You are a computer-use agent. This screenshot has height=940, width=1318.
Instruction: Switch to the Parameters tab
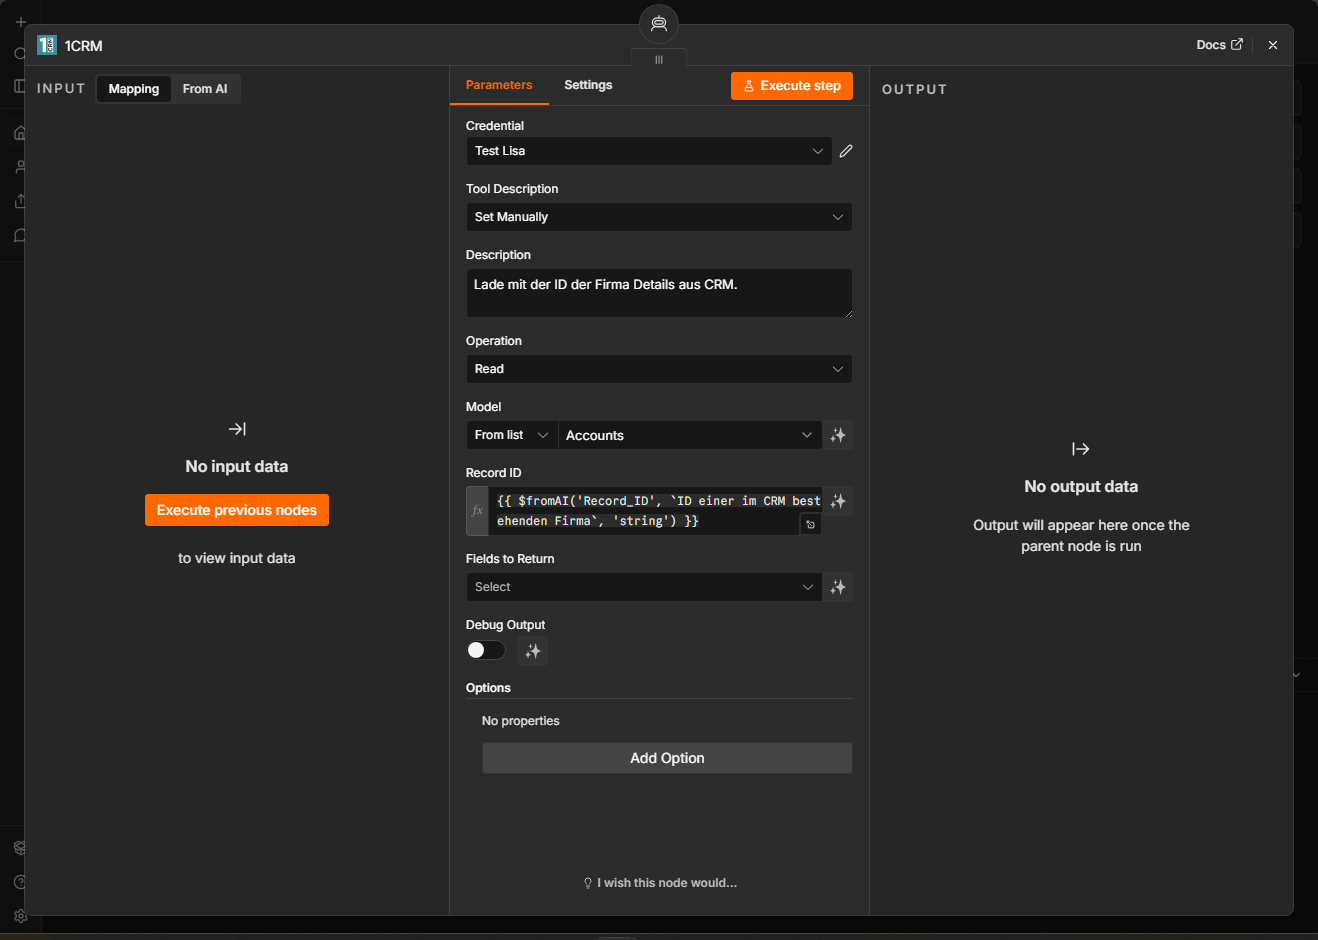click(x=499, y=85)
